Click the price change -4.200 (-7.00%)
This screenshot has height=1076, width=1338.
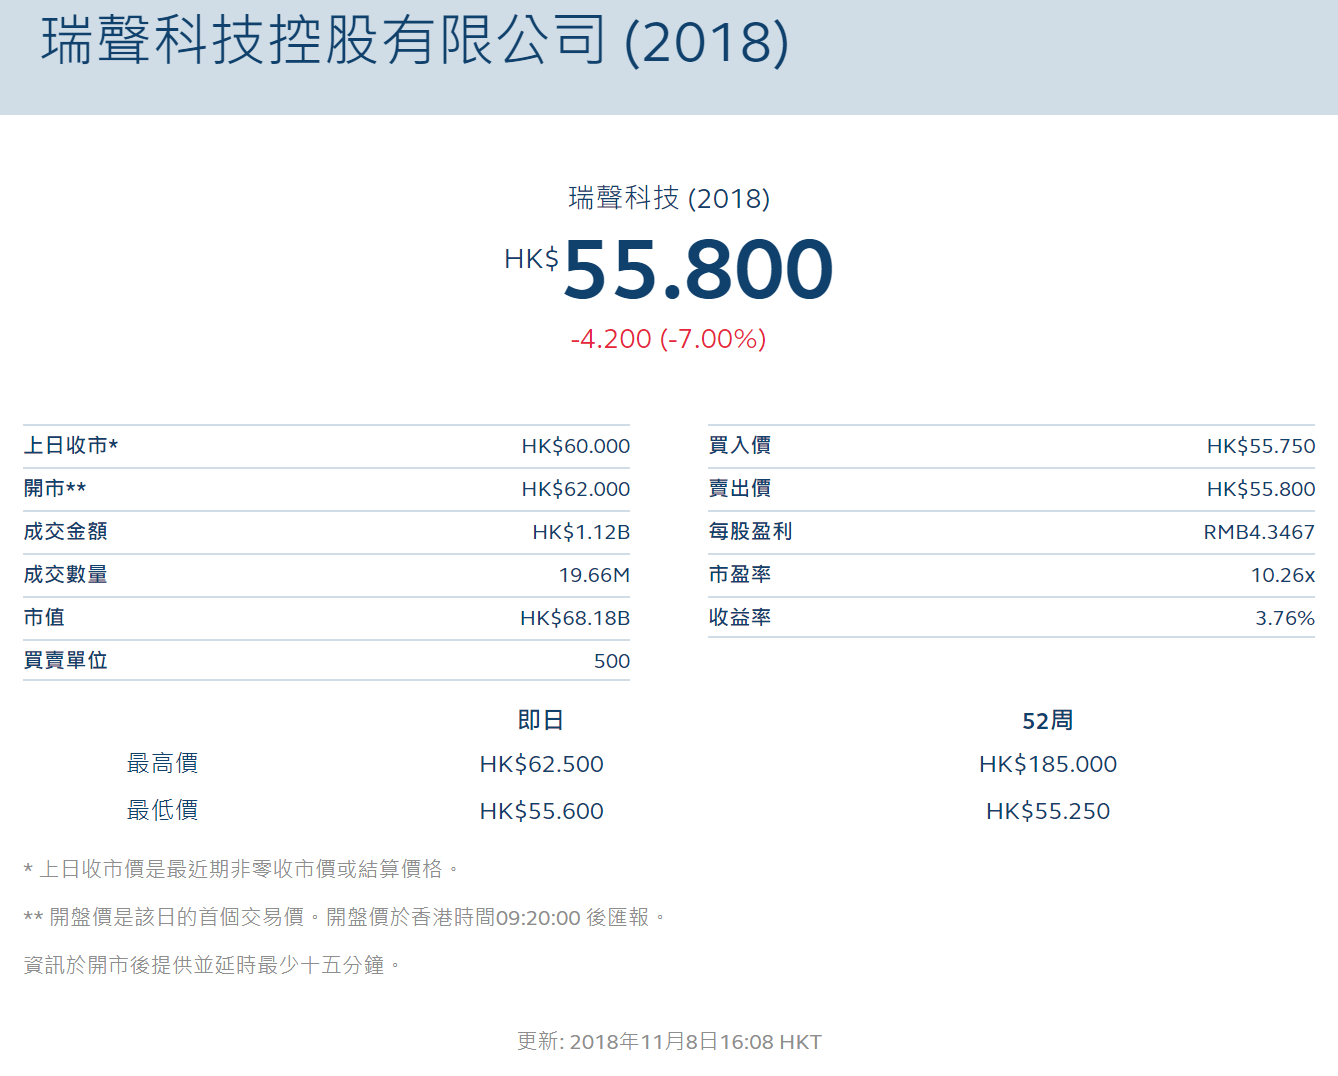(668, 339)
